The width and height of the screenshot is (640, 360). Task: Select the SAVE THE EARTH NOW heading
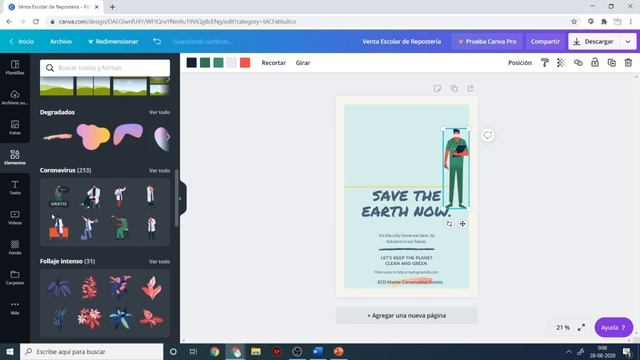407,204
